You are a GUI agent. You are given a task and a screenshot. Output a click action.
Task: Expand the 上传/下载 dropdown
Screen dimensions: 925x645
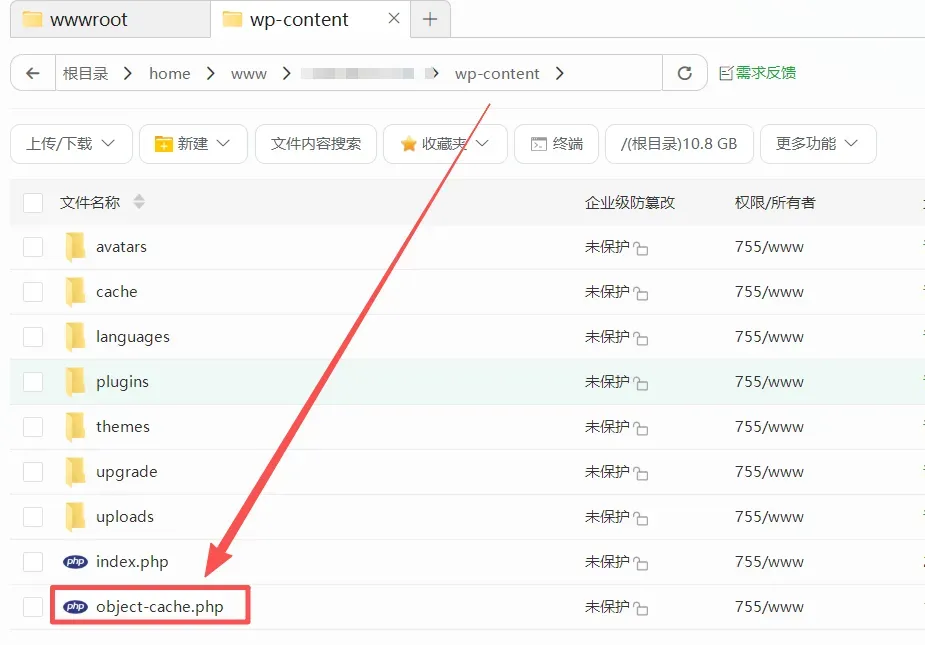[71, 144]
